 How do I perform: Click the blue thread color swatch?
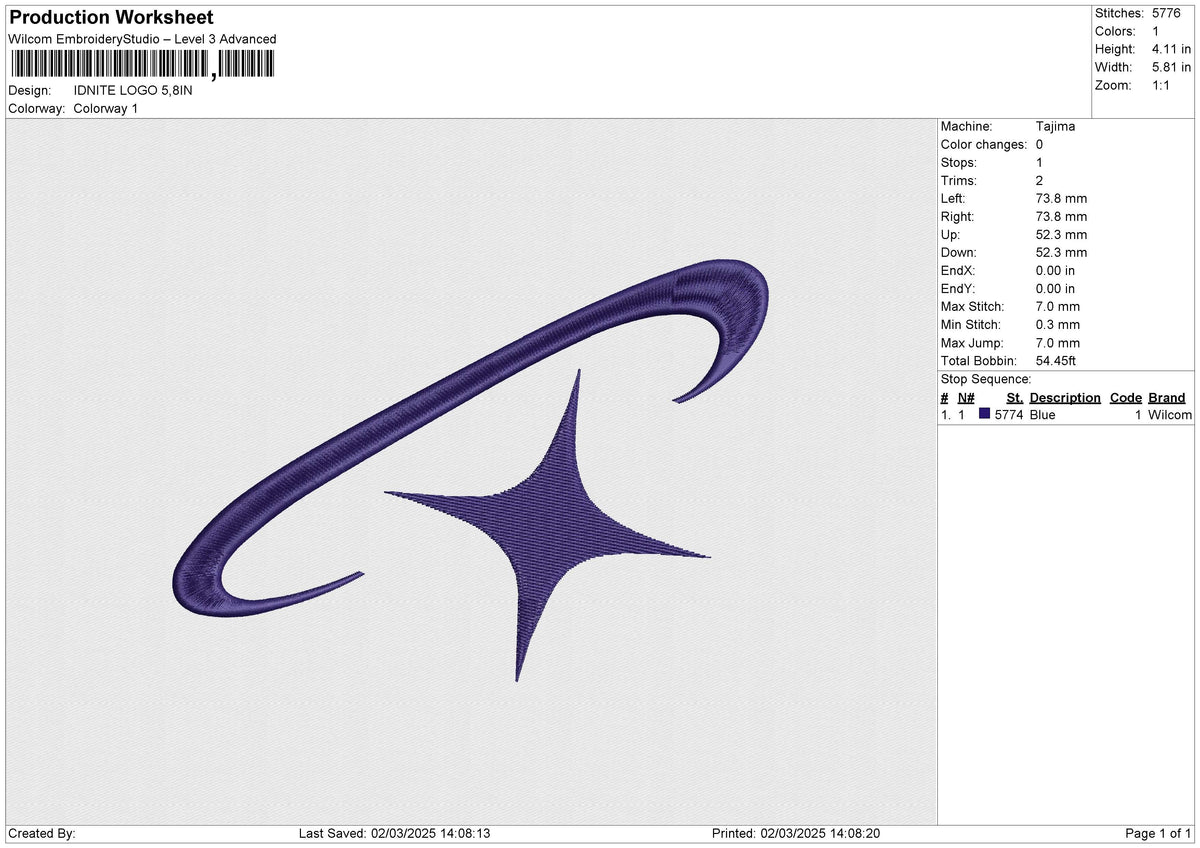pos(985,415)
